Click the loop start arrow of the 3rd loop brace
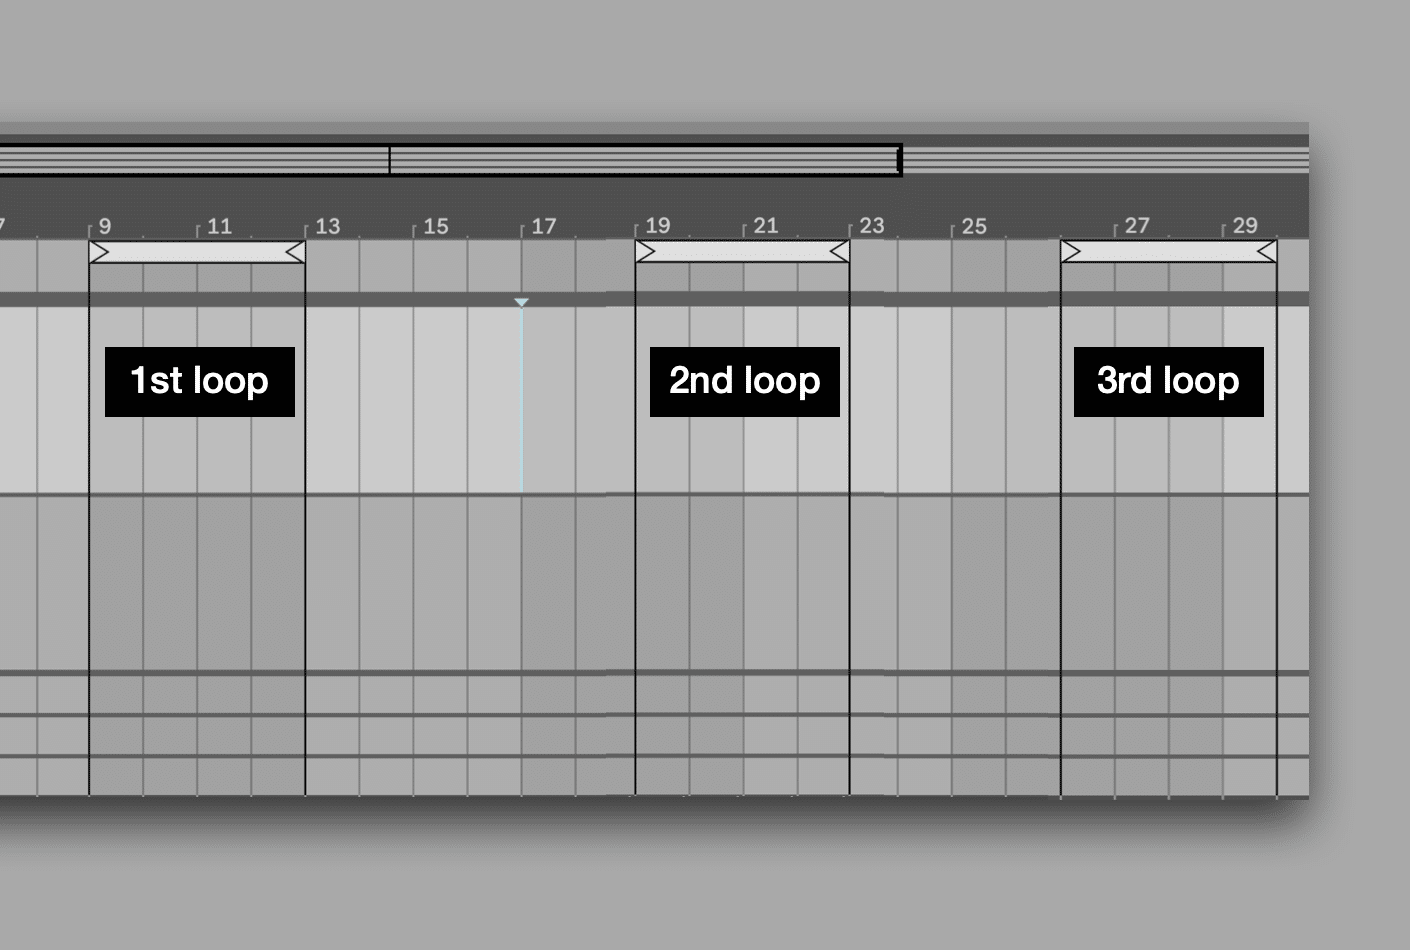The height and width of the screenshot is (950, 1410). pos(1070,252)
